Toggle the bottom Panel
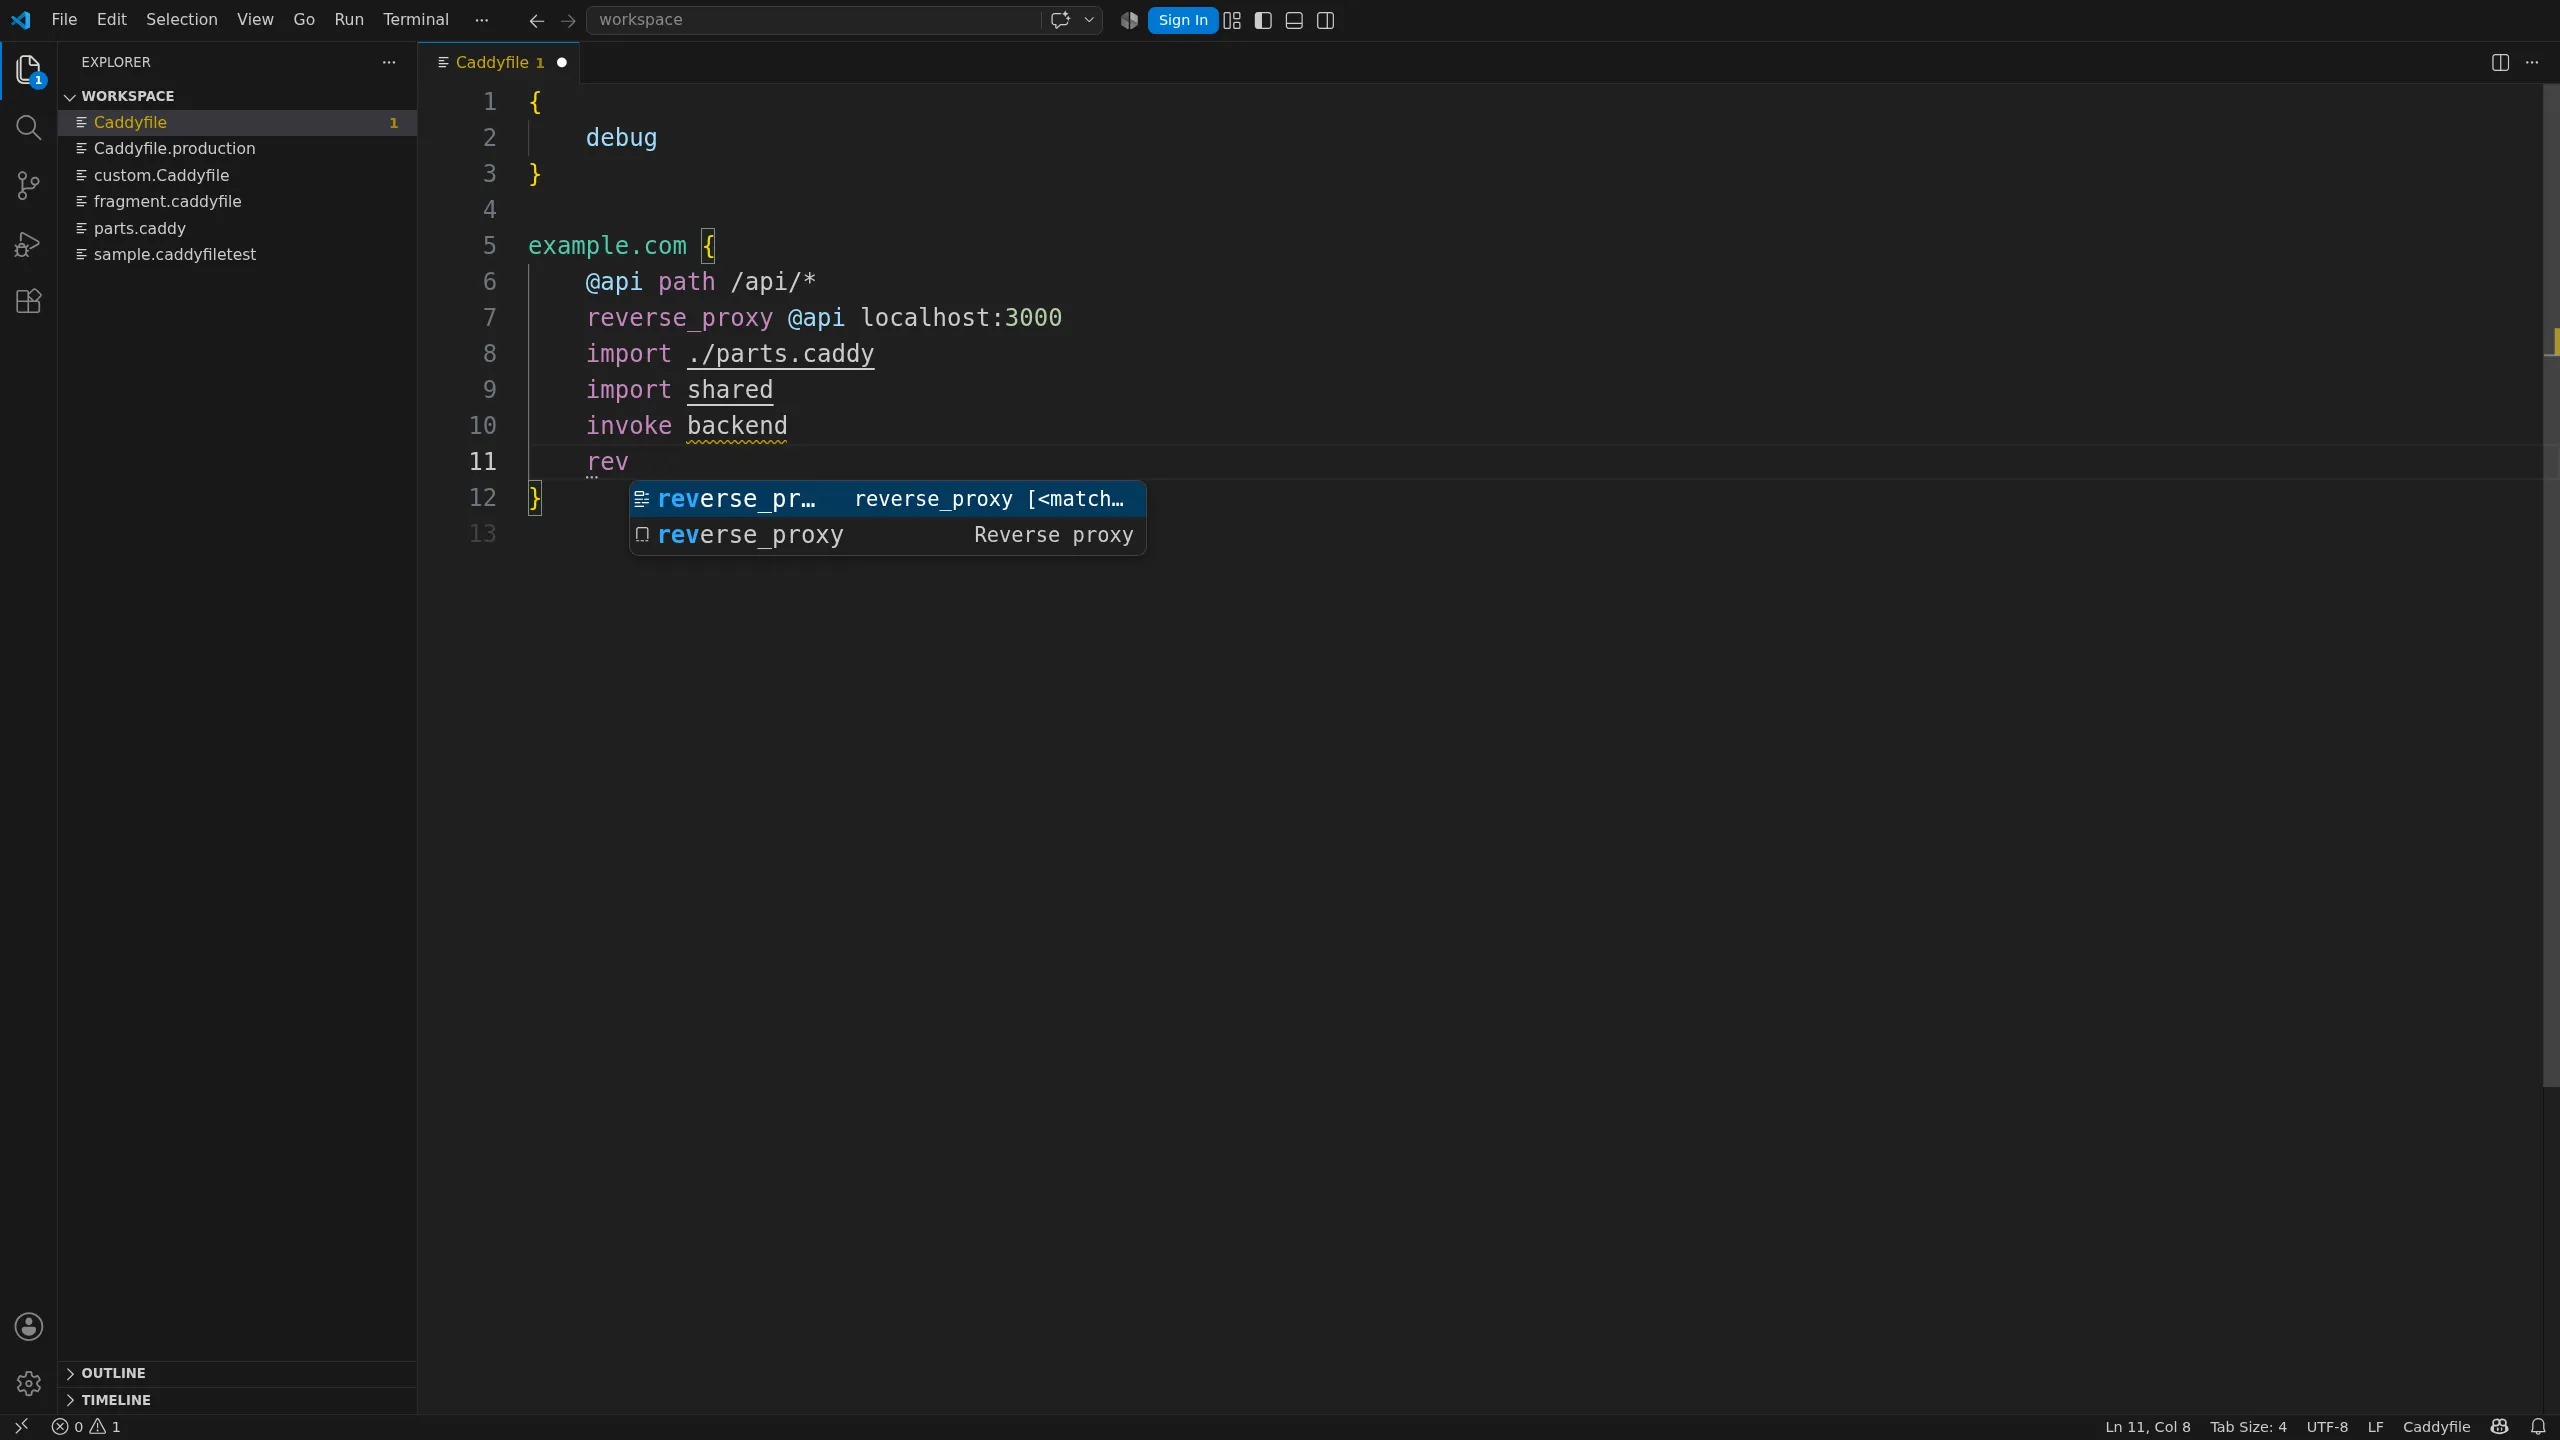2560x1440 pixels. pyautogui.click(x=1294, y=20)
